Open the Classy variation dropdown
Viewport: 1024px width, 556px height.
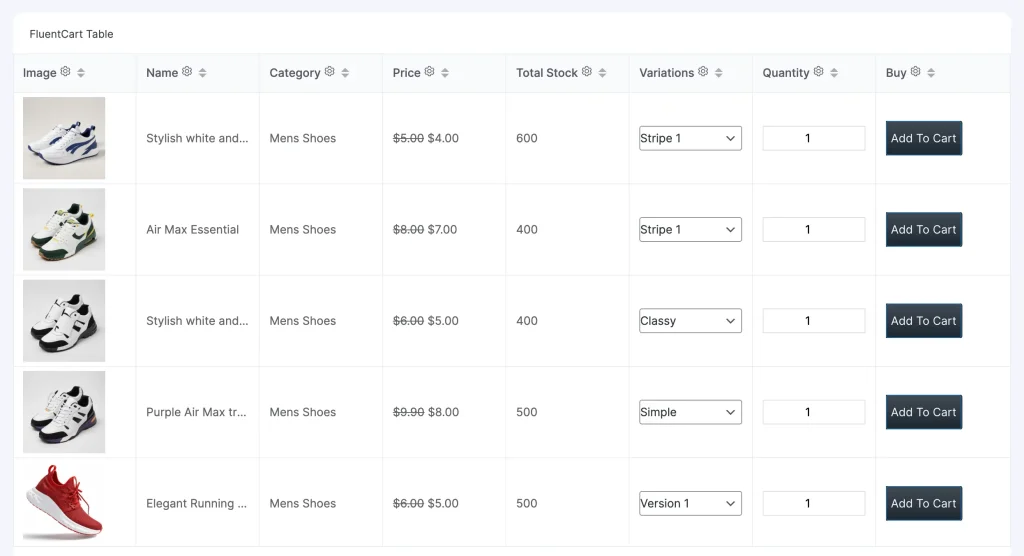pos(690,321)
